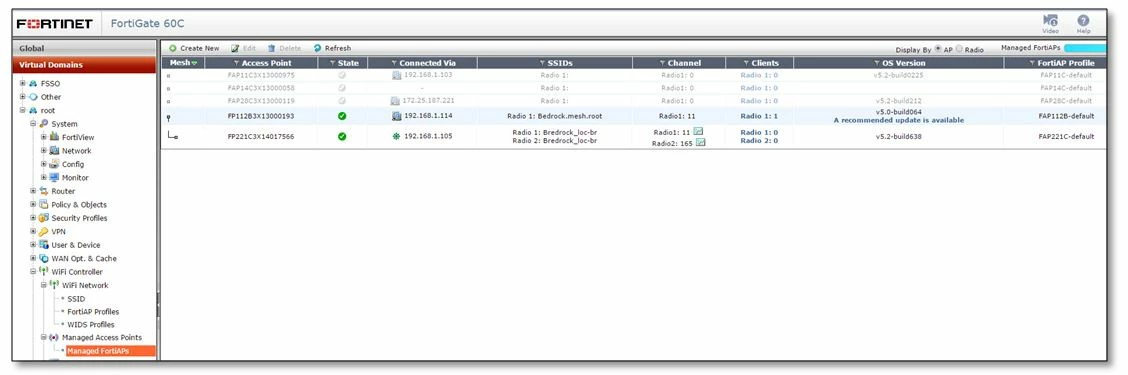Click the Delete button
This screenshot has height=375, width=1128.
click(x=284, y=48)
